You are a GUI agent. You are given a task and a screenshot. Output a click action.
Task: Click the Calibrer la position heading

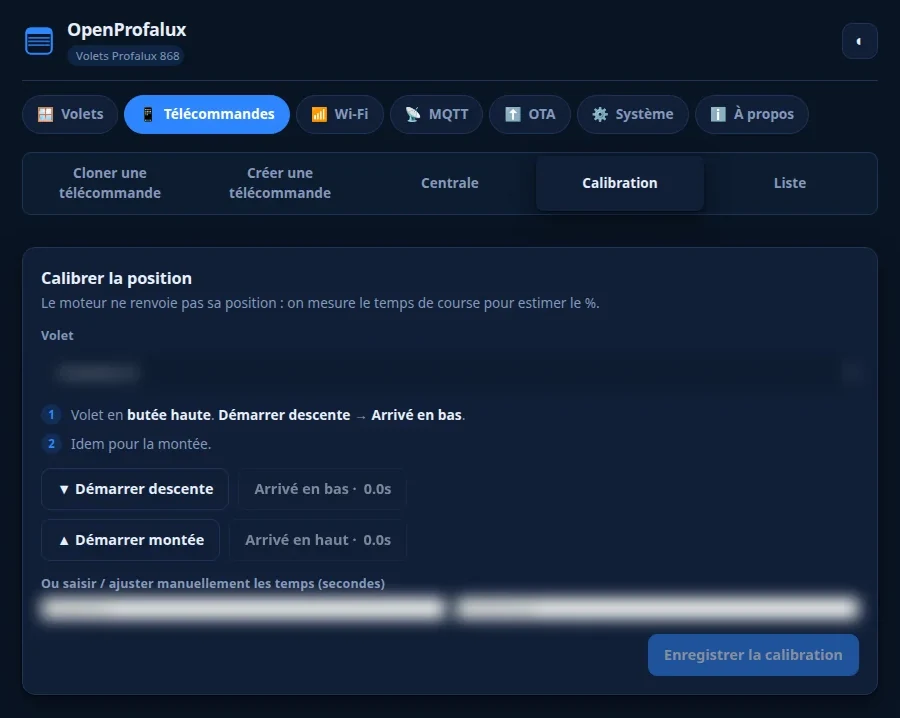pyautogui.click(x=117, y=278)
